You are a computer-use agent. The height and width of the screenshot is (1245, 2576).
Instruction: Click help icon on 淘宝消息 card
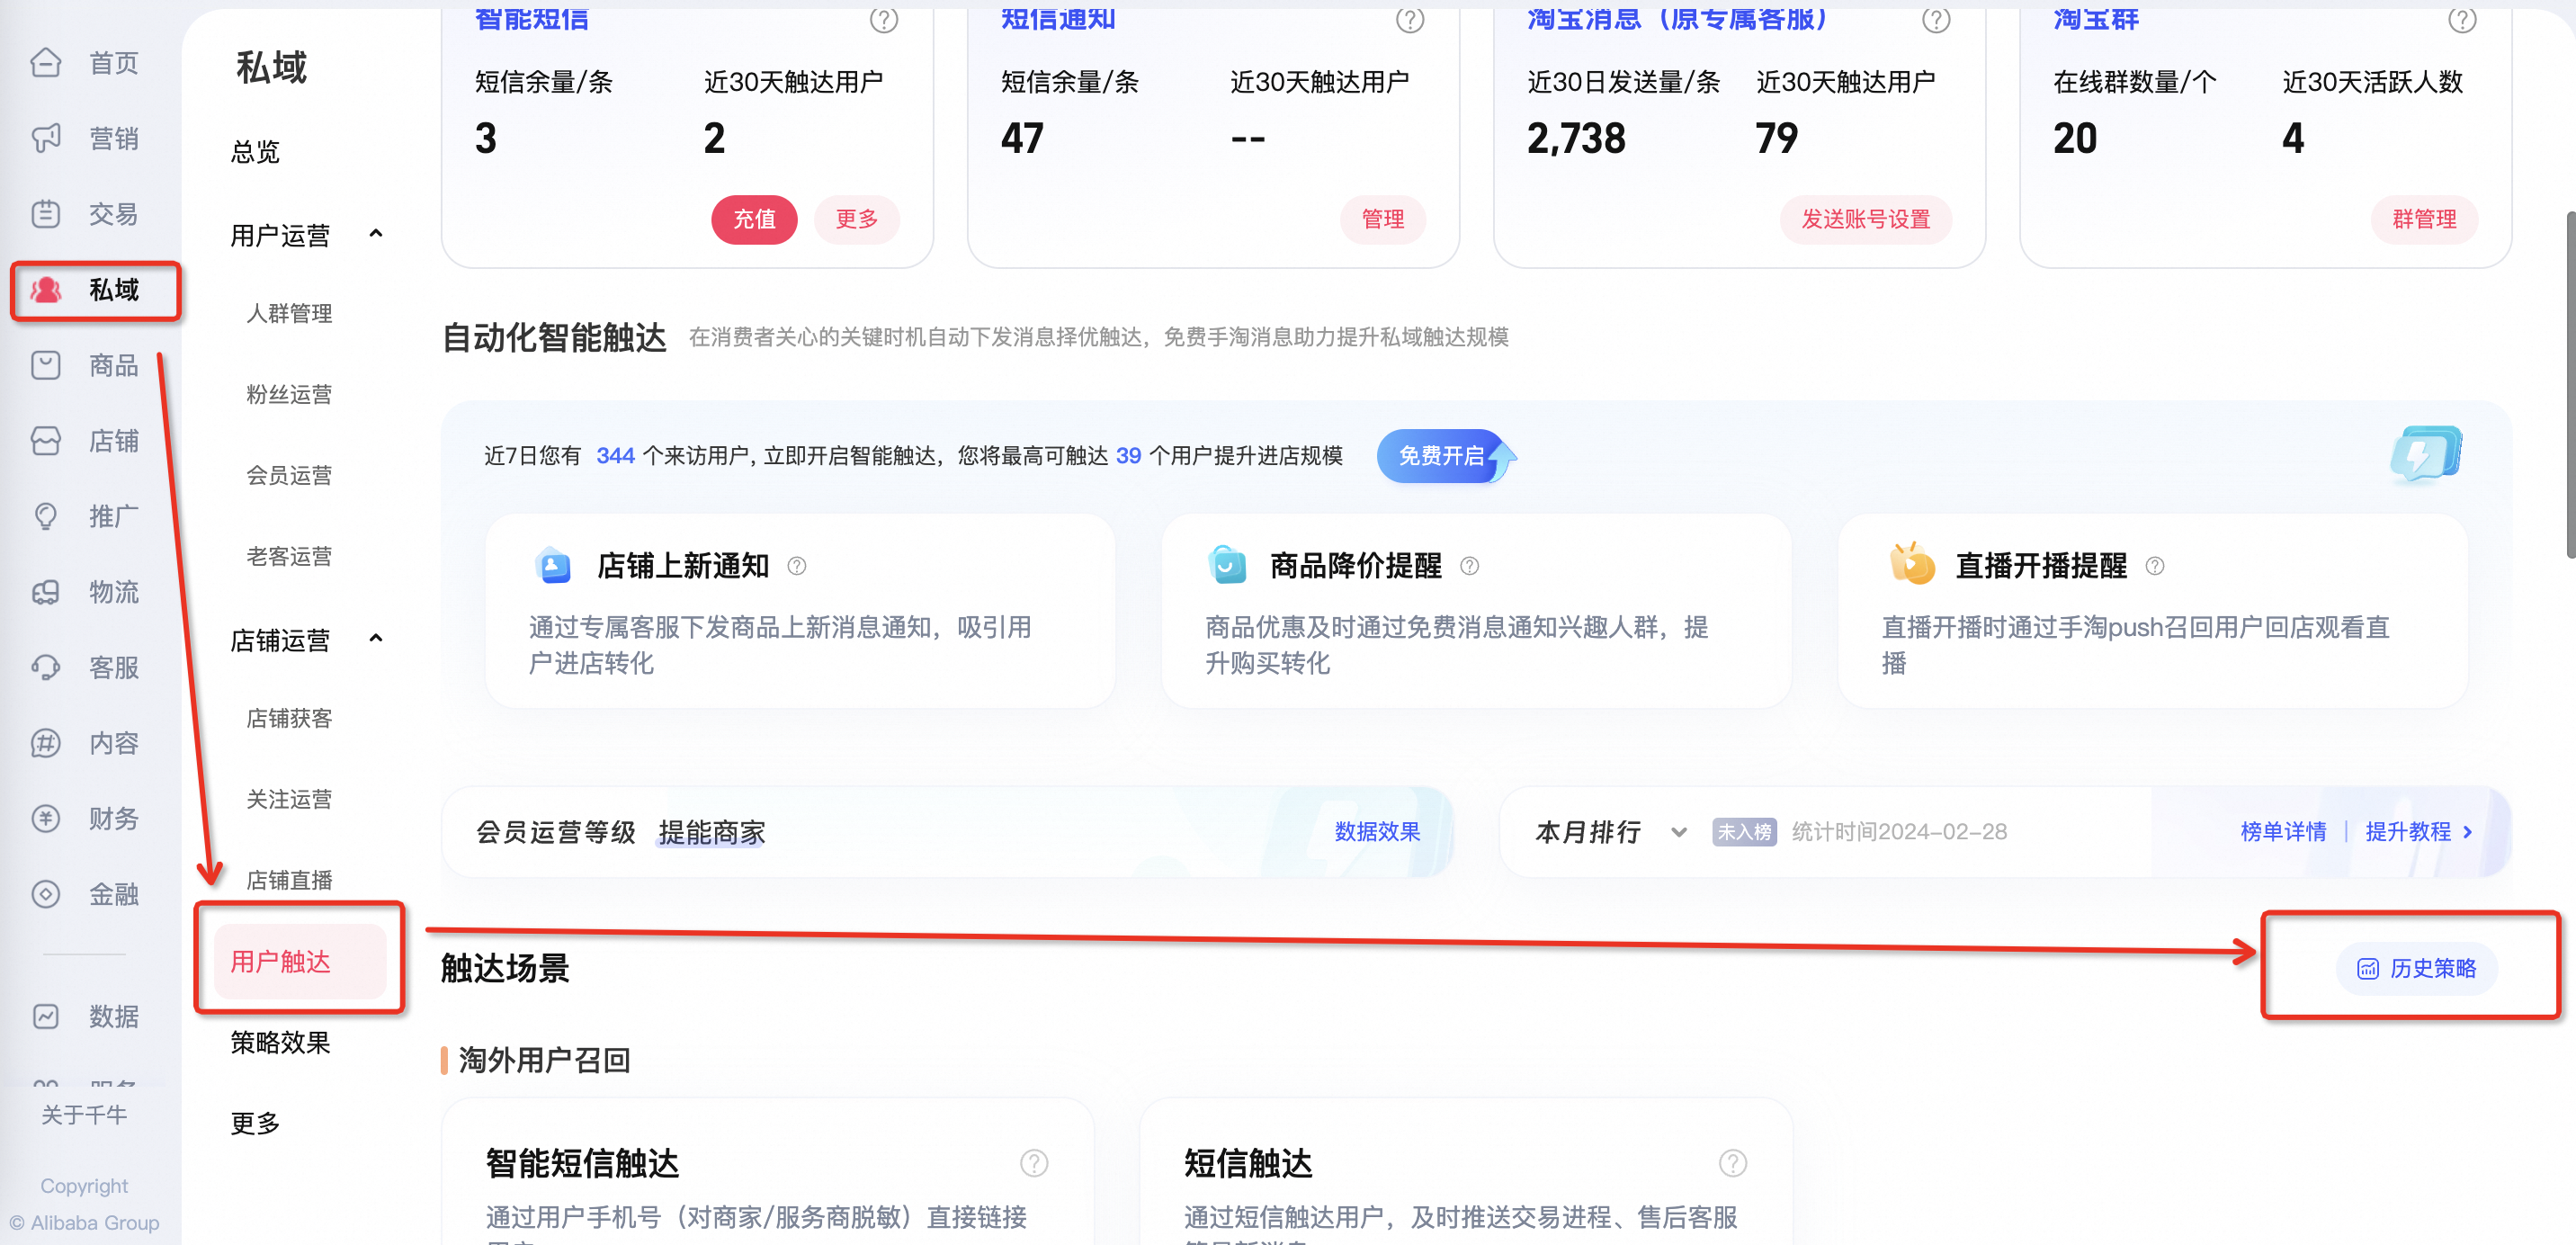[1936, 19]
